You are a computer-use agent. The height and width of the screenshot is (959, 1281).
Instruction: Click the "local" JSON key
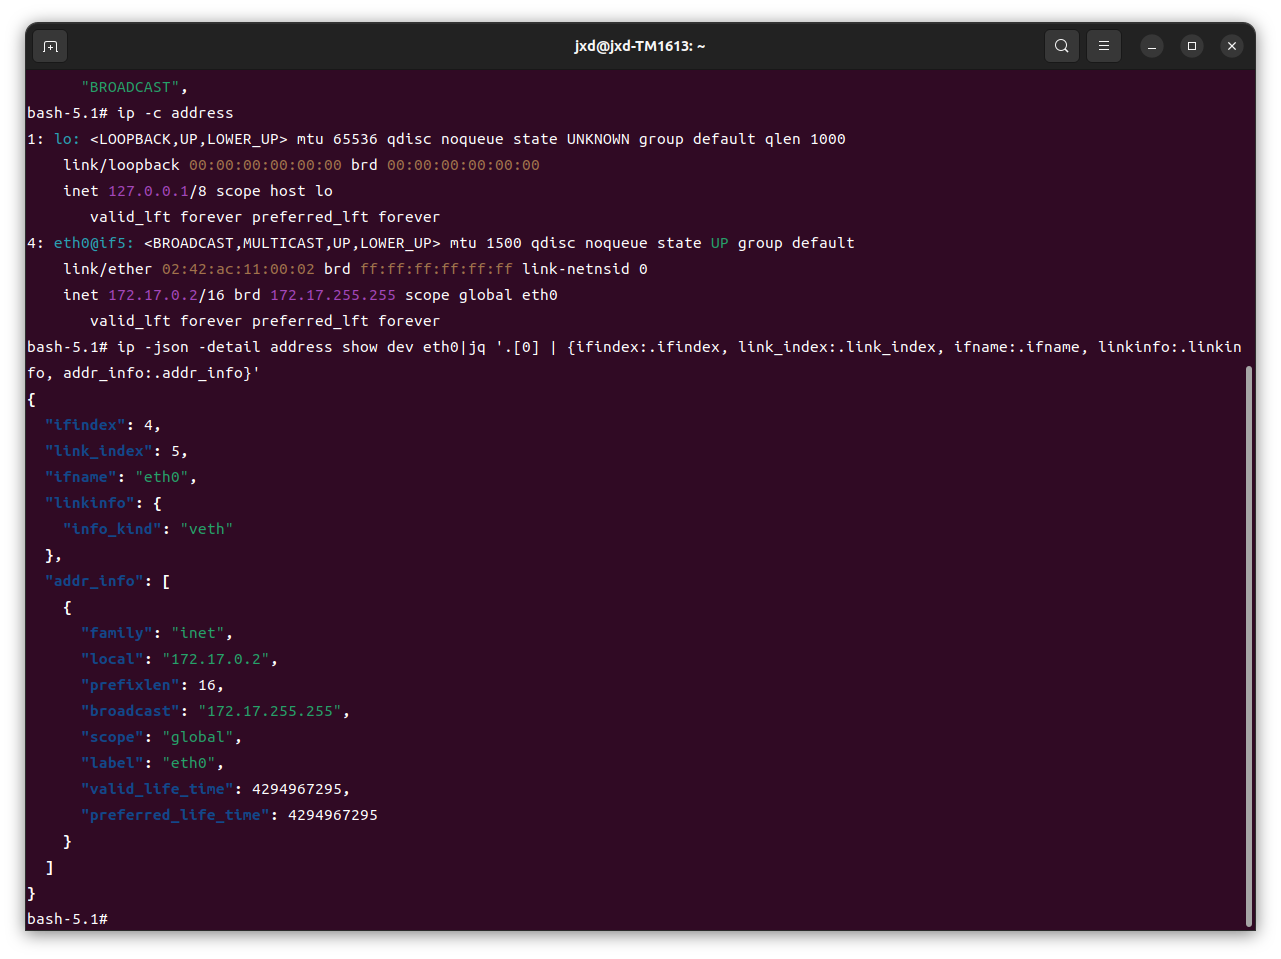coord(112,659)
